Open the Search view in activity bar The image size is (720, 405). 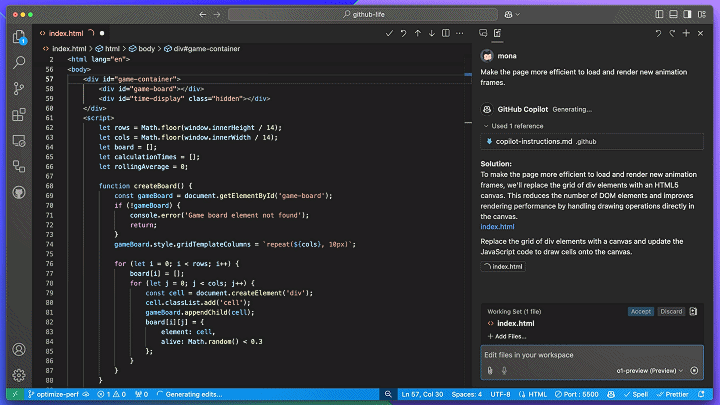click(19, 63)
